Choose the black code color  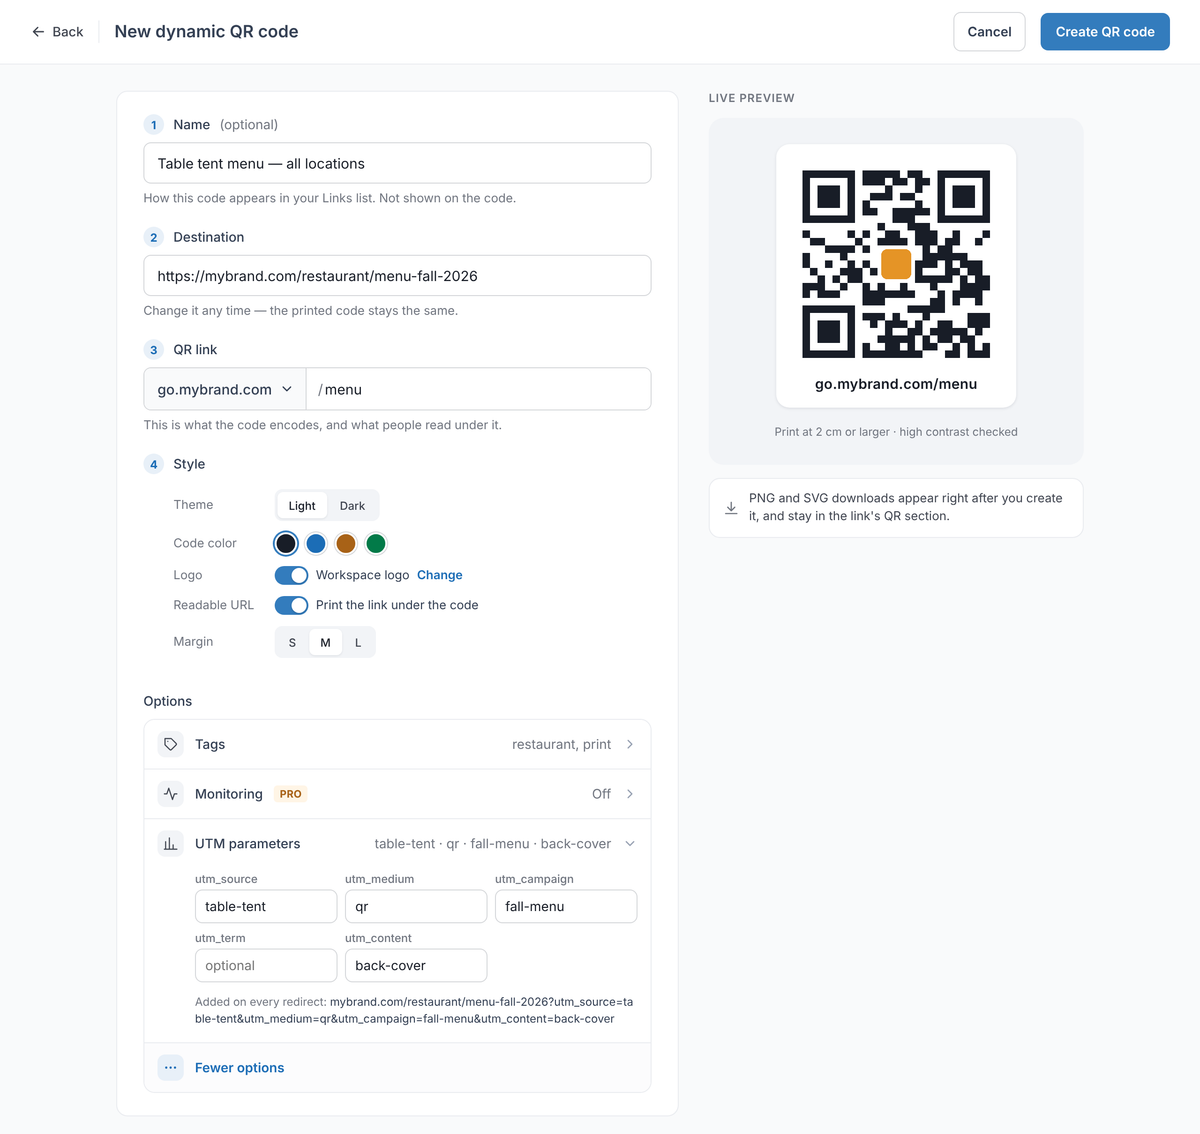pos(286,543)
